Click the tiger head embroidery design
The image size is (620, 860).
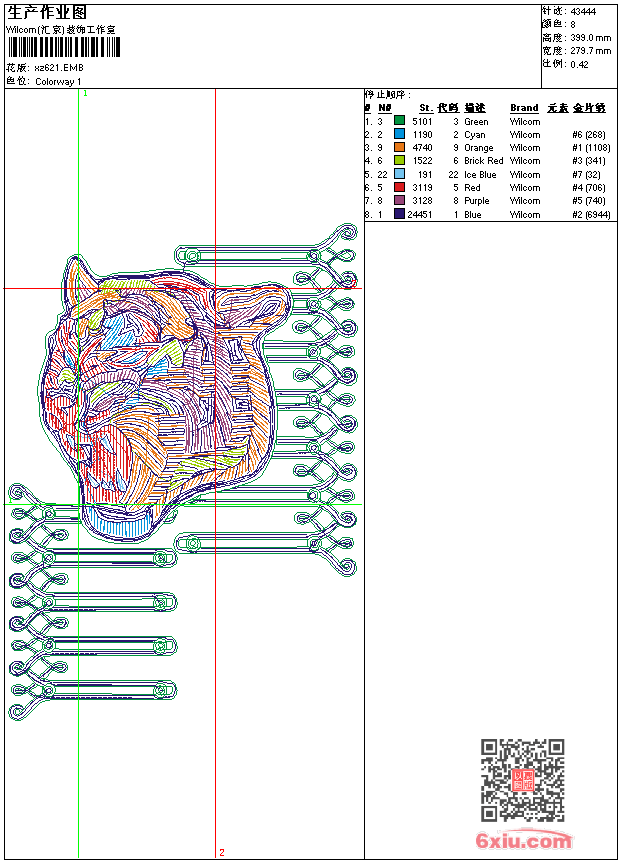(x=170, y=390)
